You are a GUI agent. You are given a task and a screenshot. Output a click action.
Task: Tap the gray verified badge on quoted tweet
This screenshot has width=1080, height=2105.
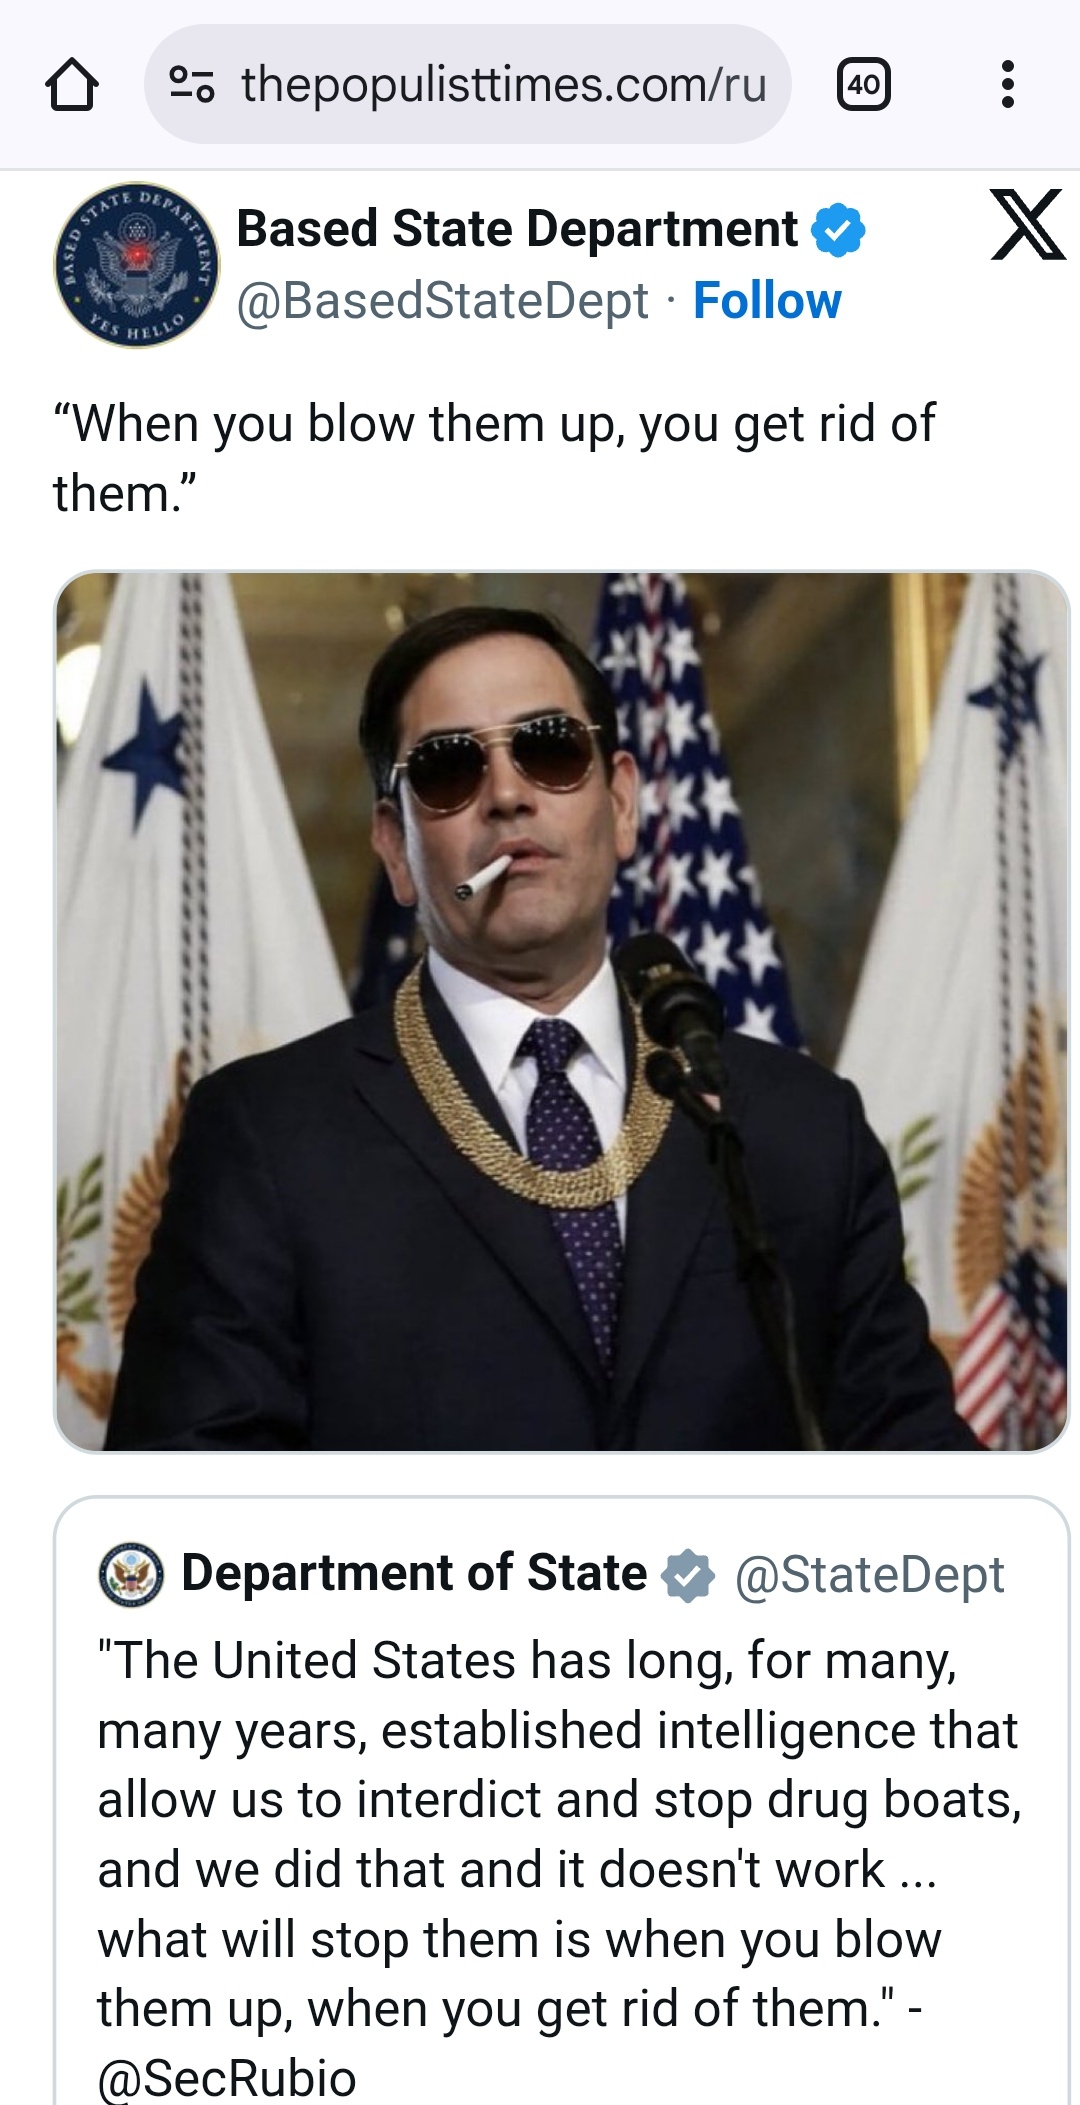pyautogui.click(x=688, y=1575)
